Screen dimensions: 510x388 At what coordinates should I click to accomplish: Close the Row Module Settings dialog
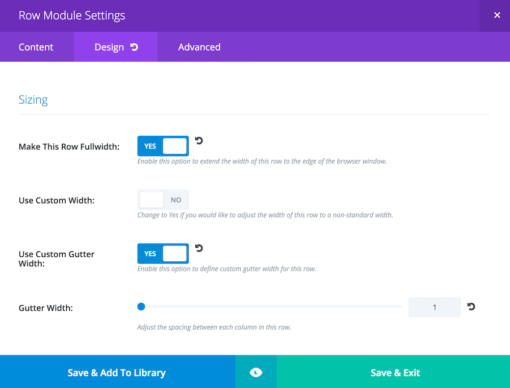(497, 15)
